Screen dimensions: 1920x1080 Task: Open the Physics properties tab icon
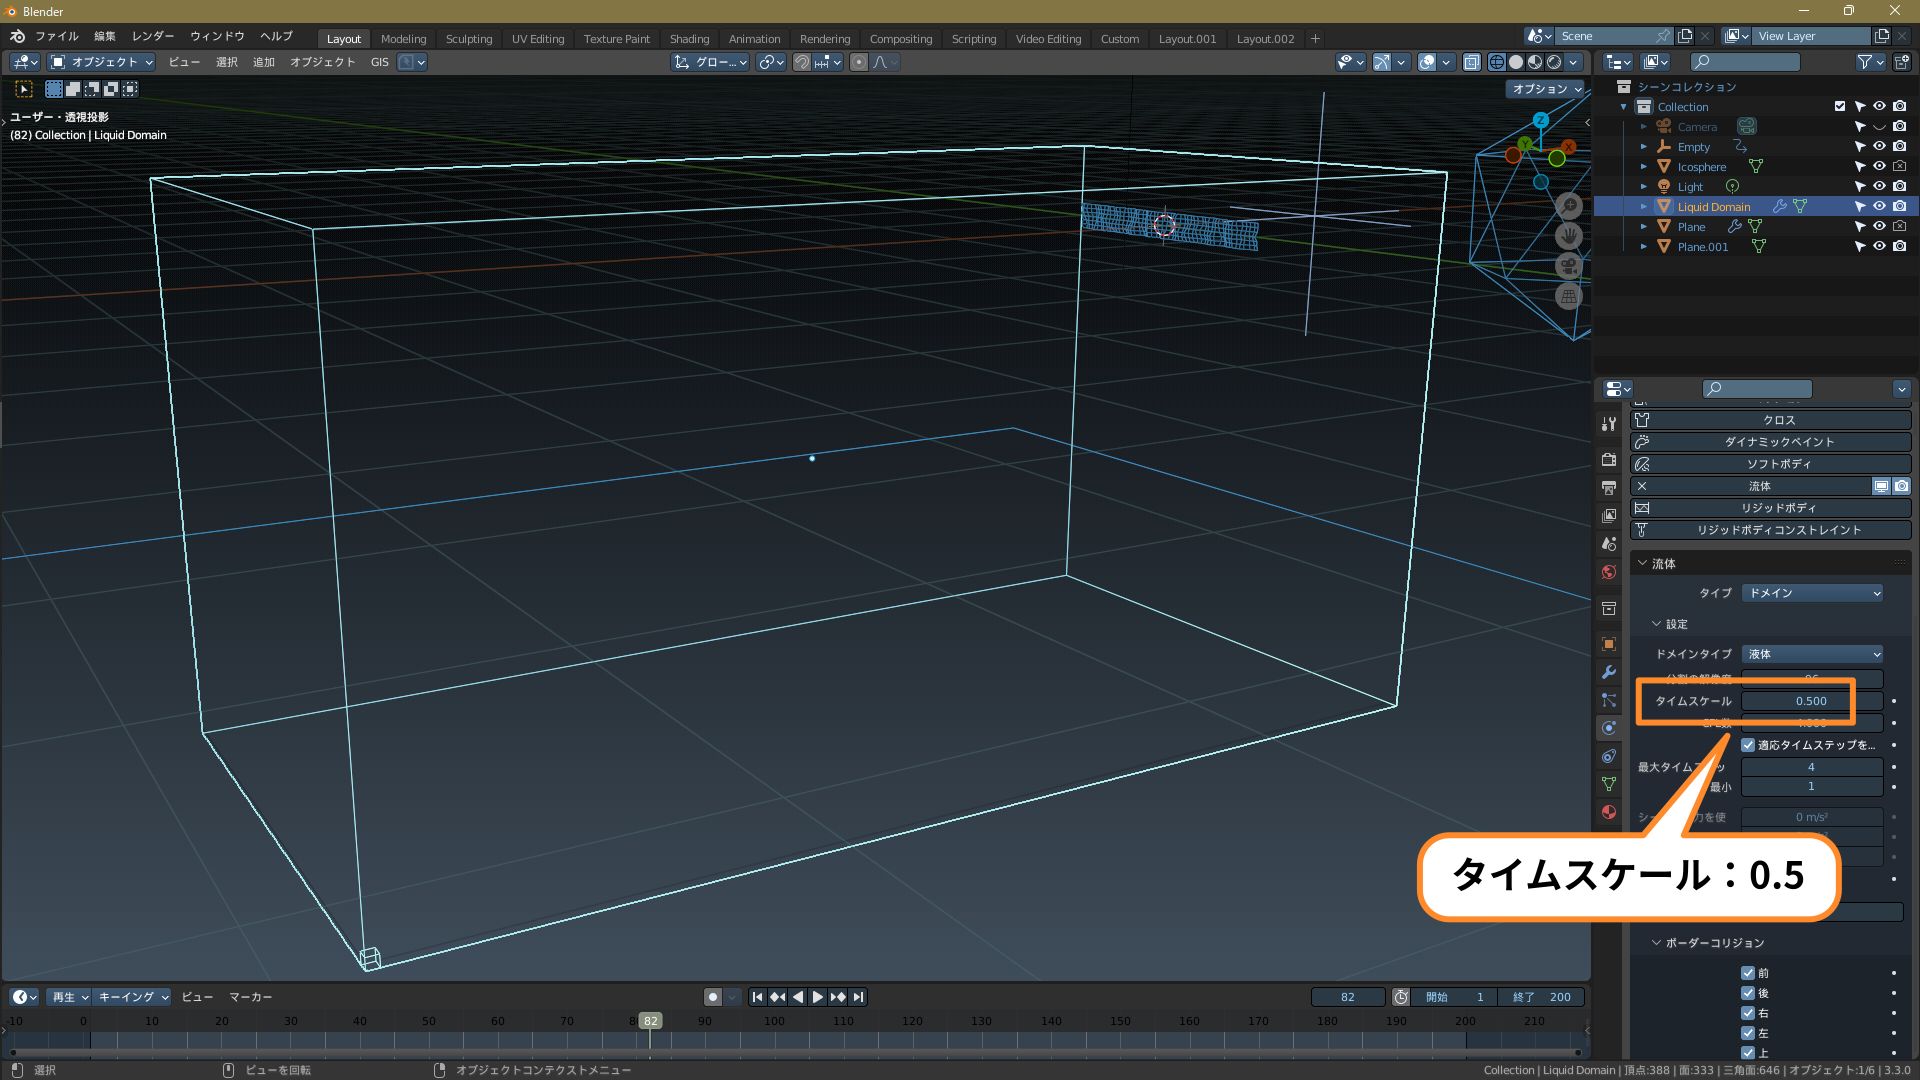point(1608,728)
